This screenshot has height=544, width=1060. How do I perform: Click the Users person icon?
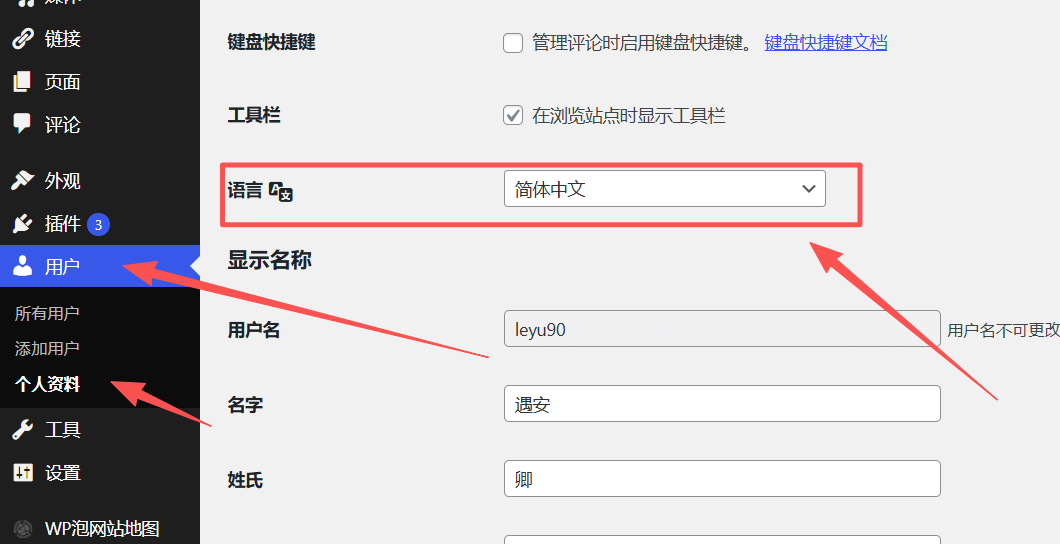coord(22,266)
